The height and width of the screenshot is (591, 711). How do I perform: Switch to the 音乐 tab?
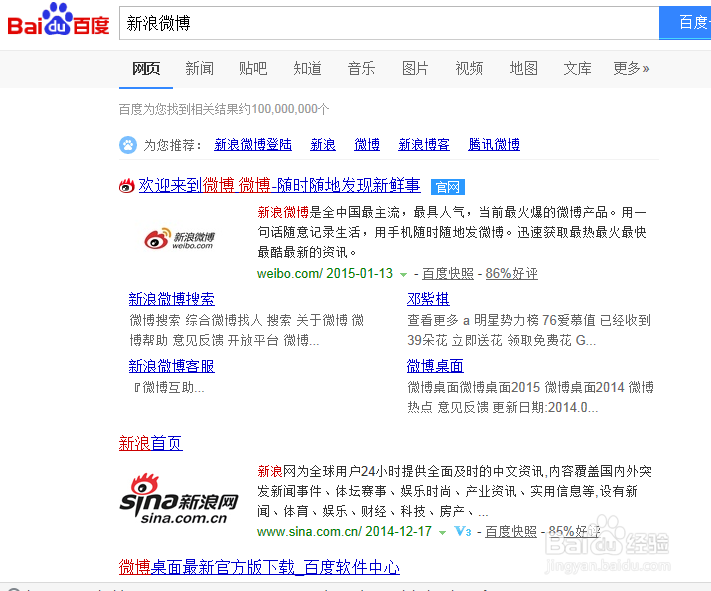361,68
